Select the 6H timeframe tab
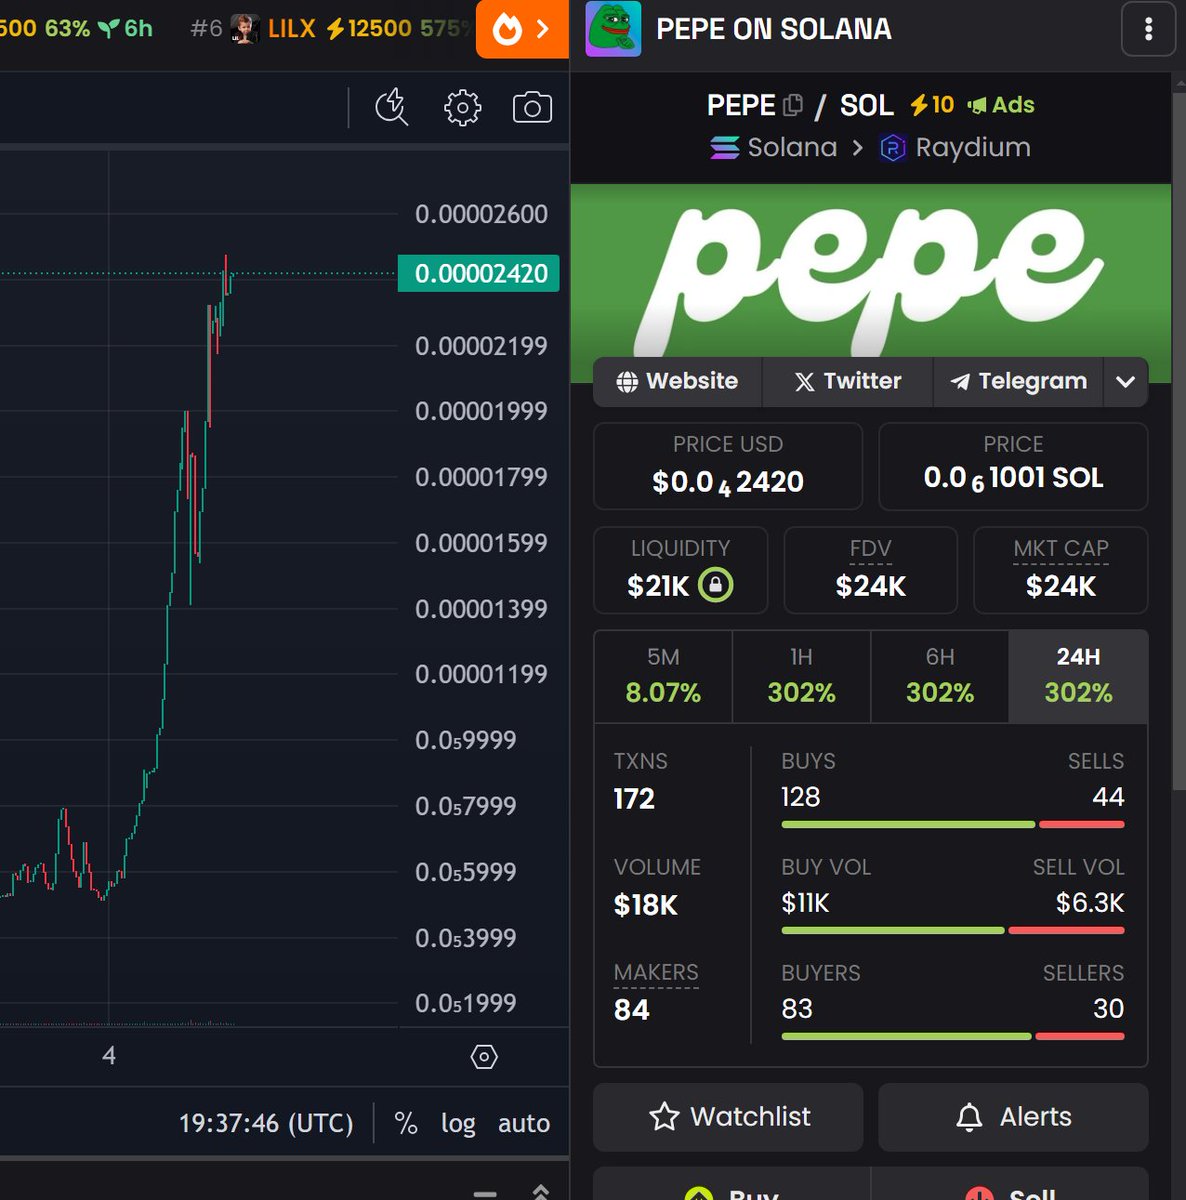 point(940,676)
